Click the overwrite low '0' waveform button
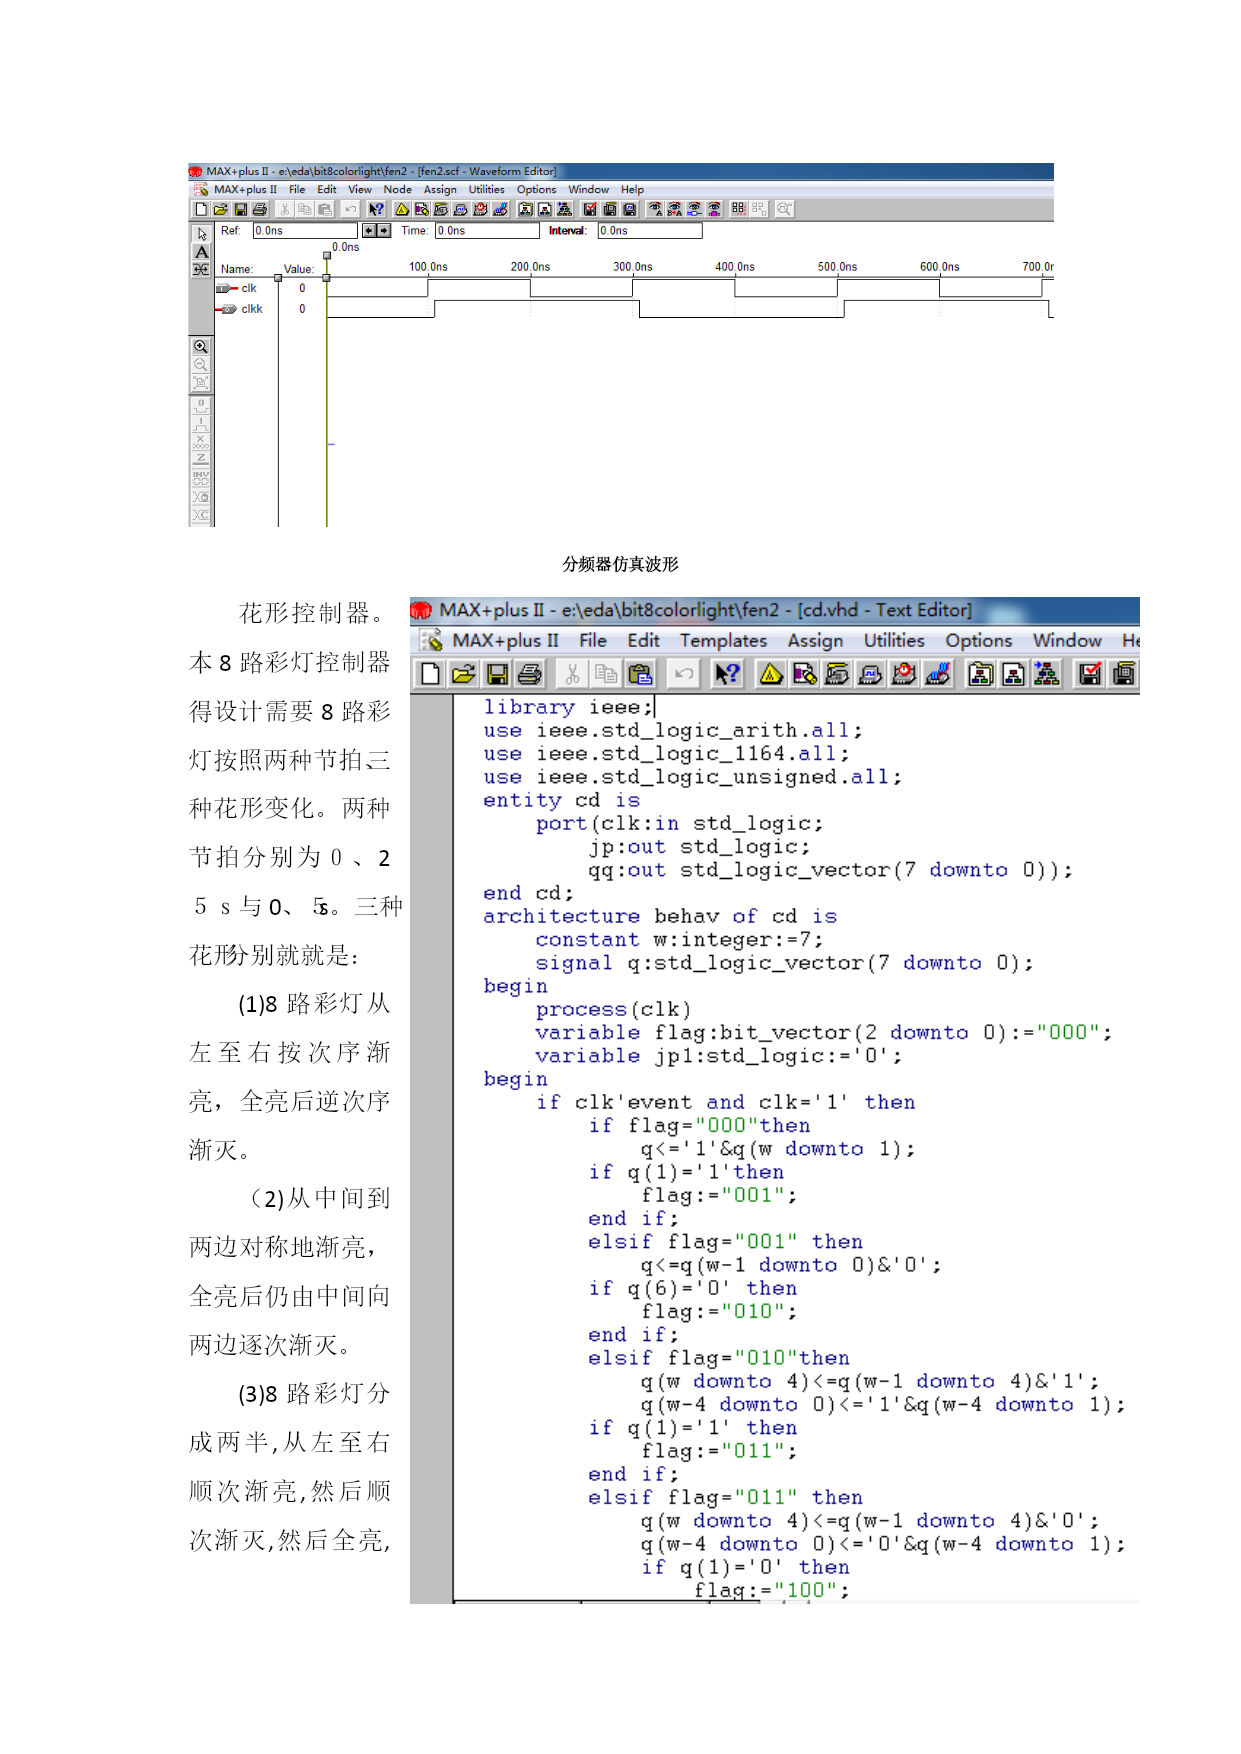Screen dimensions: 1241x1754 (x=201, y=406)
